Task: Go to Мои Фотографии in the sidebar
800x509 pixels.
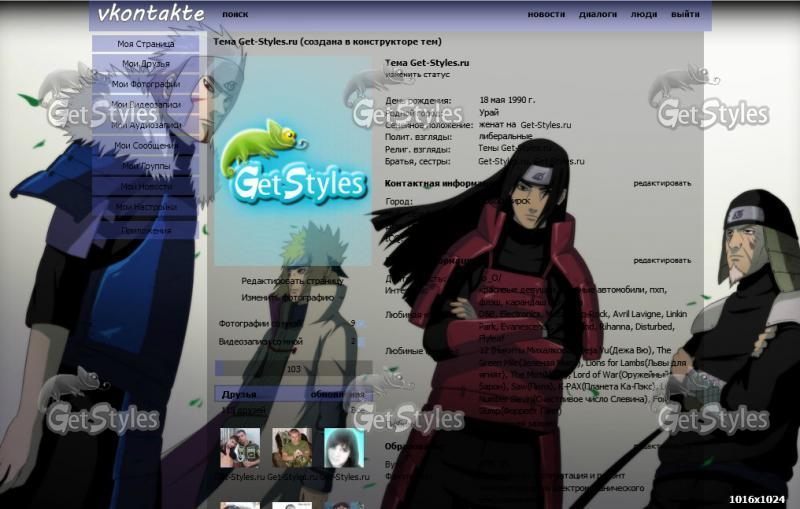Action: (146, 84)
